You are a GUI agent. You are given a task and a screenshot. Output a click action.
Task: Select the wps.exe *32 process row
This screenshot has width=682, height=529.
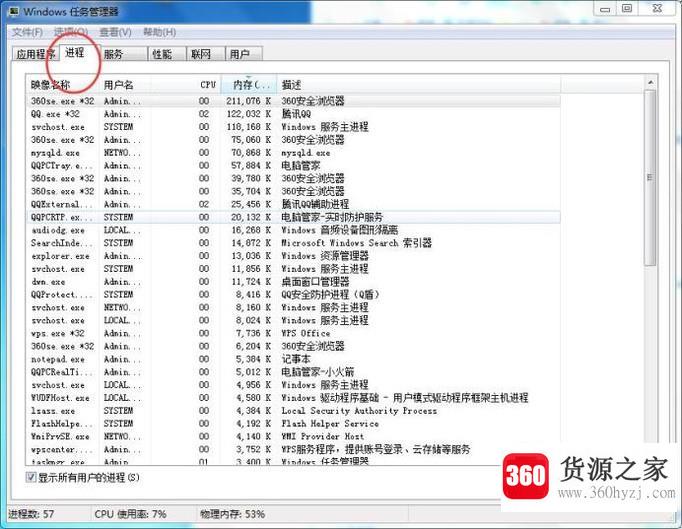(293, 333)
